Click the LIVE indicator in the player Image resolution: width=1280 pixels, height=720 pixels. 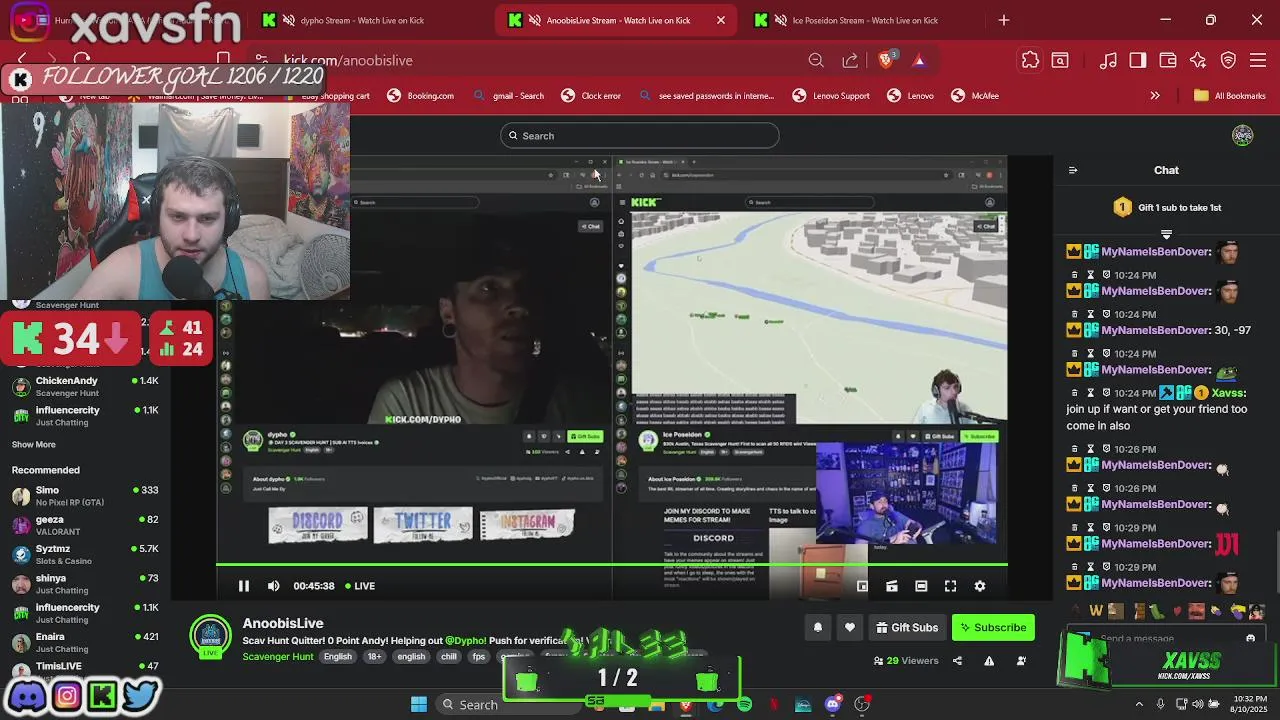tap(360, 586)
